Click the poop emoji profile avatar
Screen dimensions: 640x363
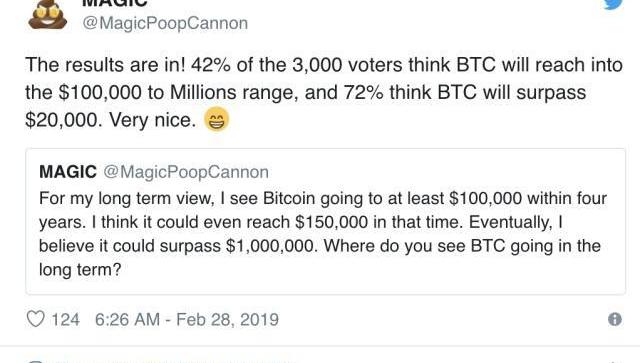coord(48,15)
